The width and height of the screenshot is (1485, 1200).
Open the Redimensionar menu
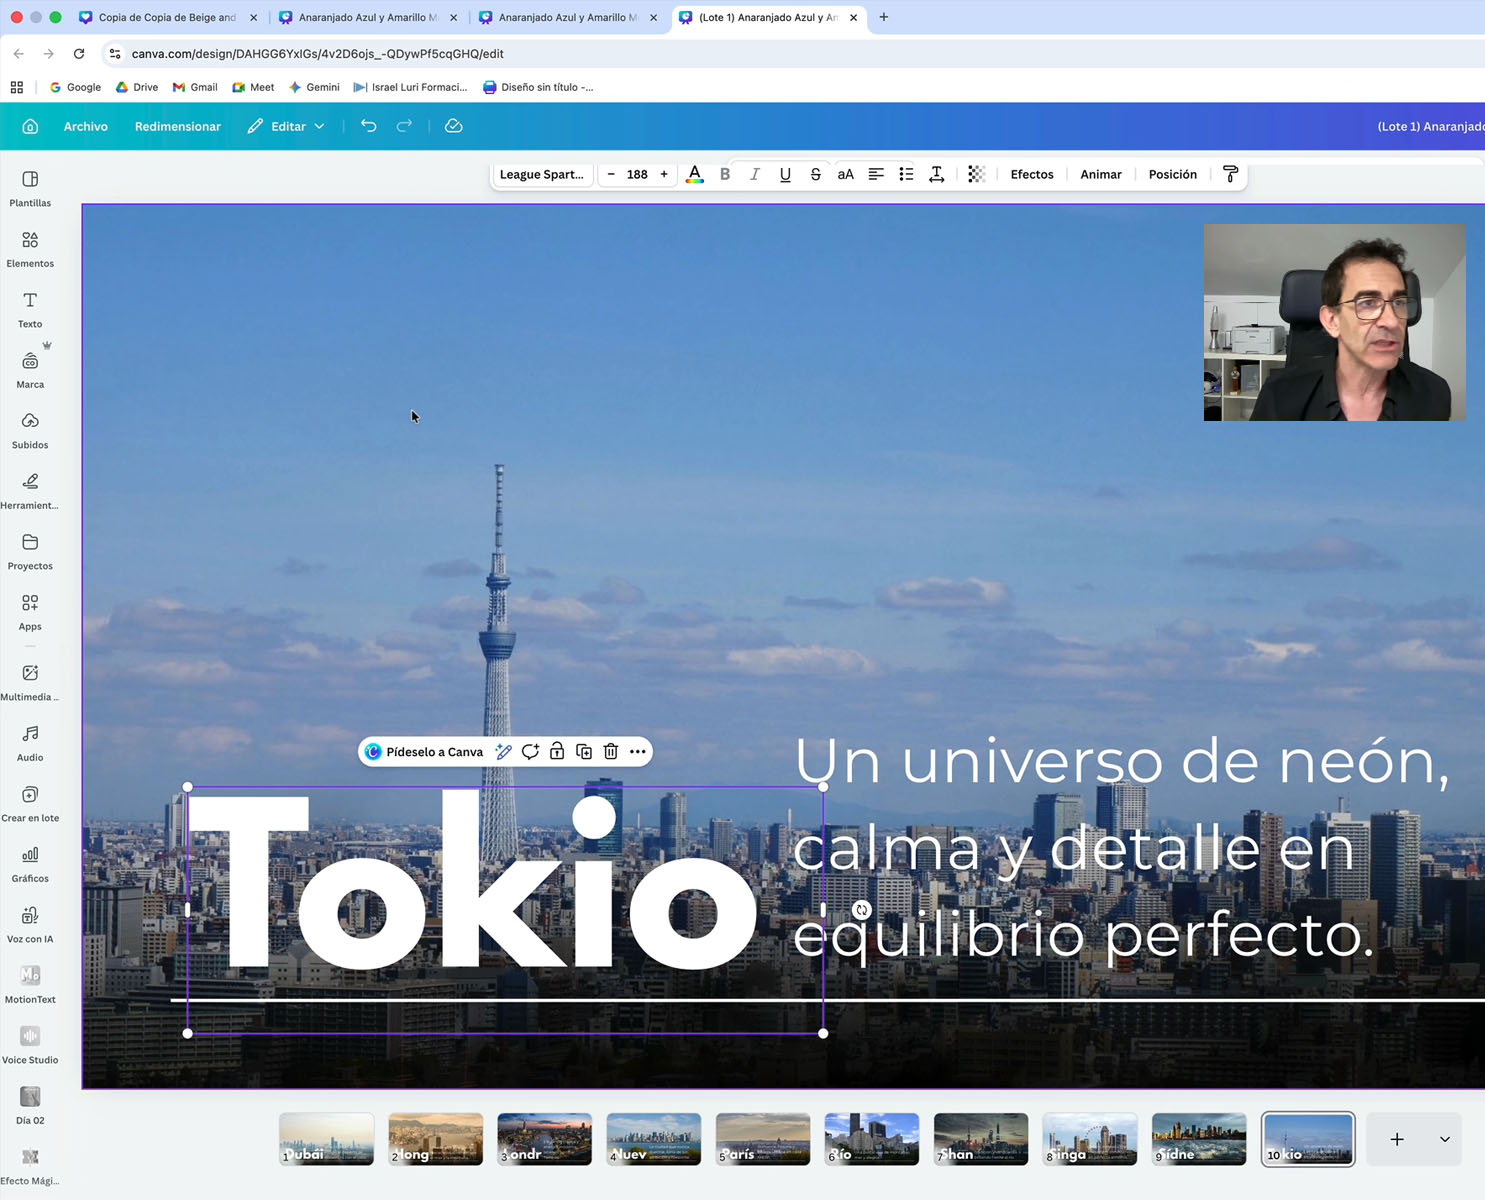pyautogui.click(x=178, y=126)
